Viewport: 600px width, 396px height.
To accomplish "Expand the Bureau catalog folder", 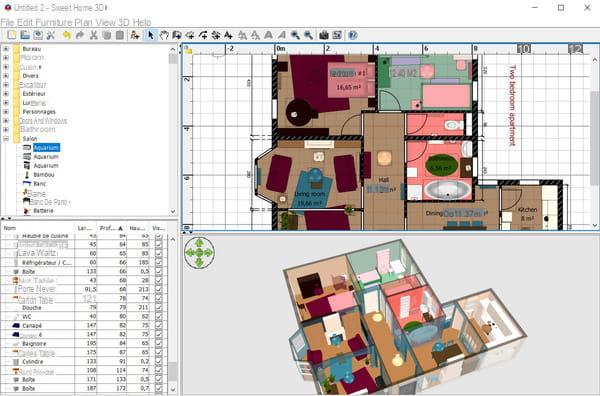I will (6, 49).
